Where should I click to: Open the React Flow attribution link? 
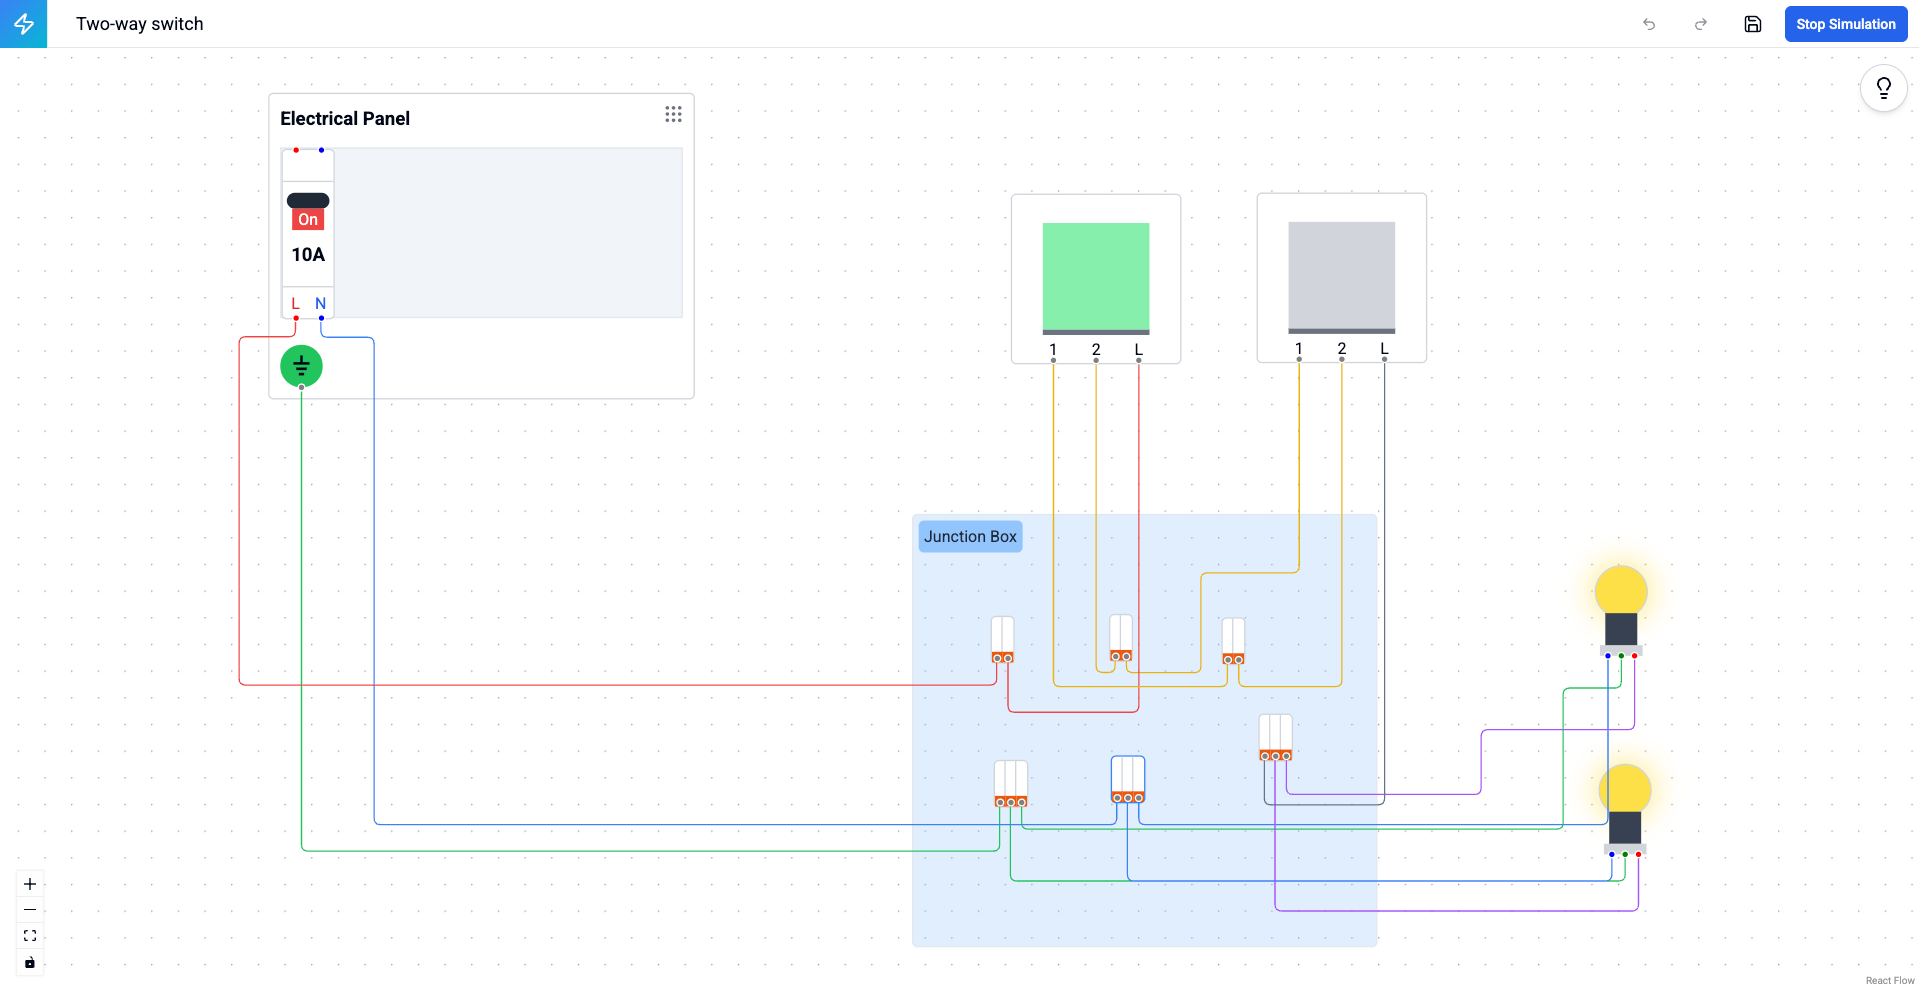(x=1889, y=980)
